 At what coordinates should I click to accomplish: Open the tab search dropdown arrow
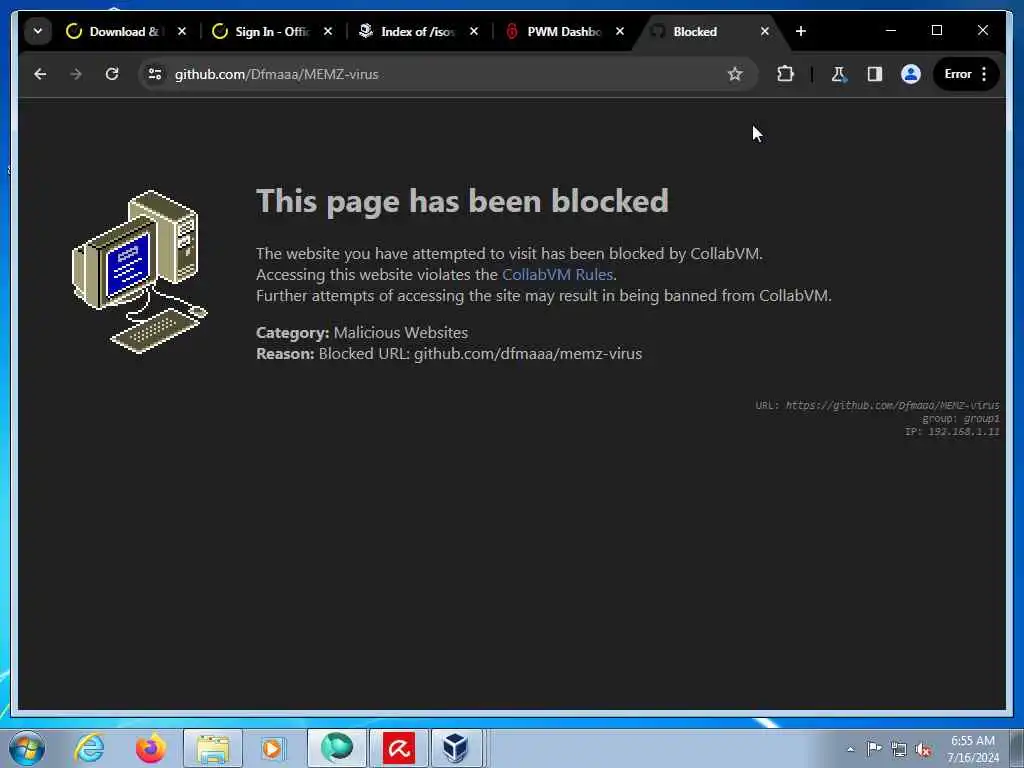(x=38, y=31)
